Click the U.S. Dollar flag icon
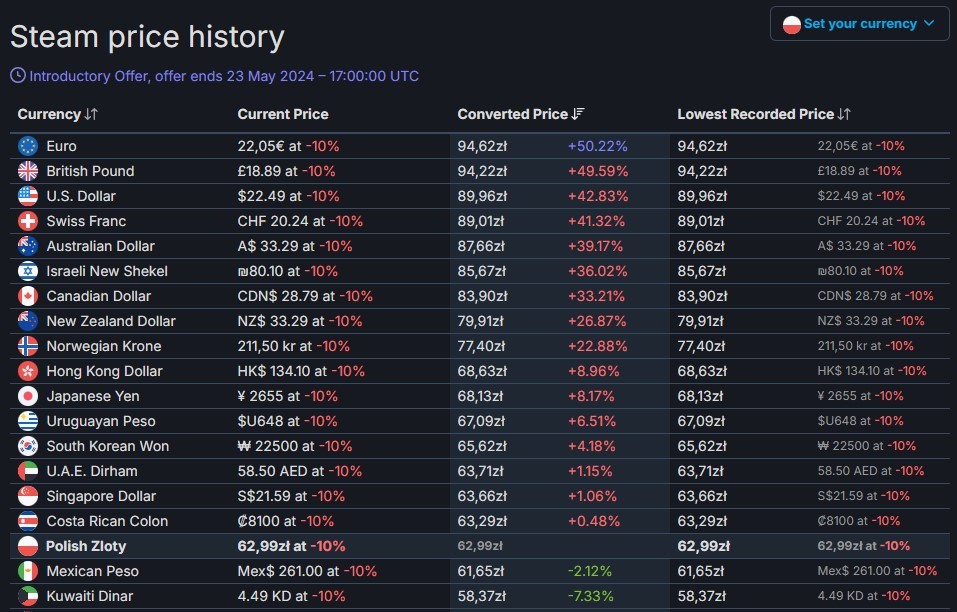This screenshot has height=612, width=957. pyautogui.click(x=27, y=196)
